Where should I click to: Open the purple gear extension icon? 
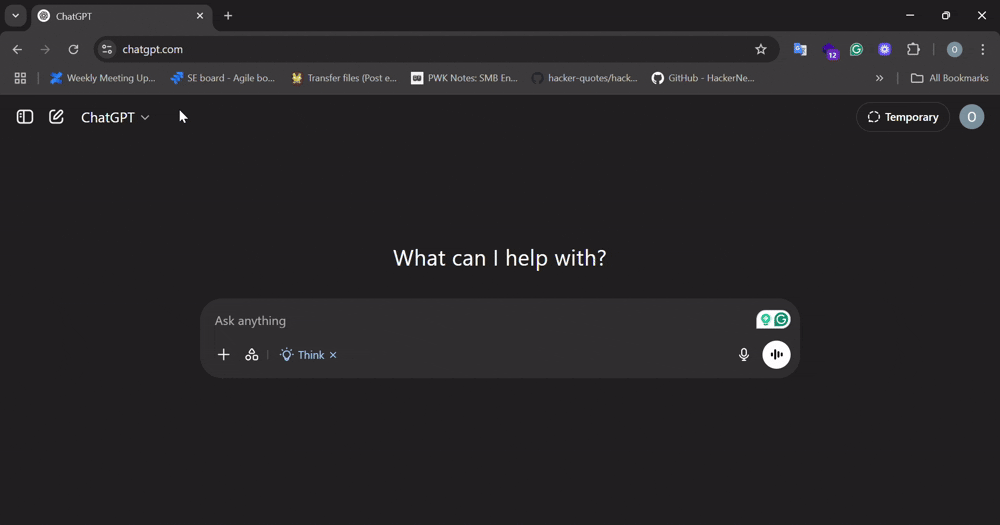coord(885,49)
